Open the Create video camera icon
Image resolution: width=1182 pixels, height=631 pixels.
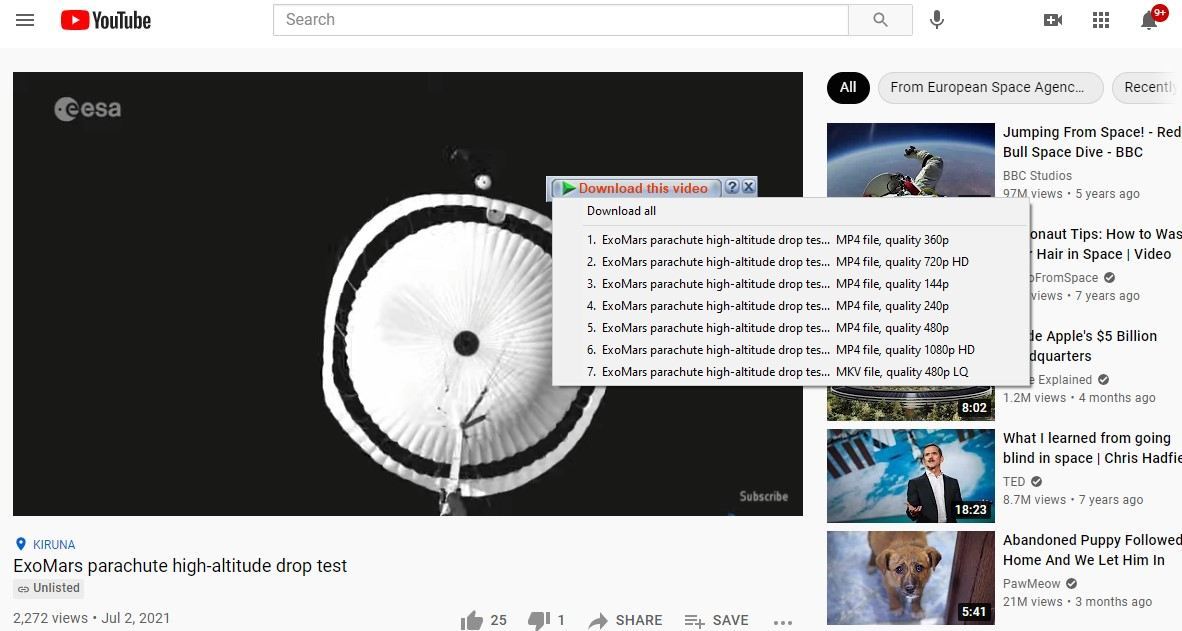click(x=1053, y=20)
